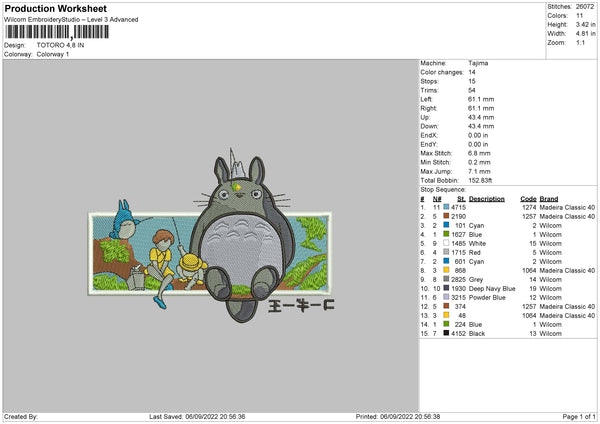Viewport: 600px width, 424px height.
Task: Choose the swatch beside 1715 Red
Action: [x=446, y=252]
